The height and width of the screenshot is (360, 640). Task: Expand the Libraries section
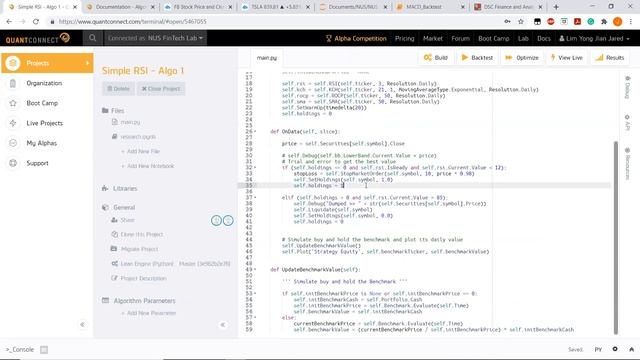pyautogui.click(x=119, y=189)
